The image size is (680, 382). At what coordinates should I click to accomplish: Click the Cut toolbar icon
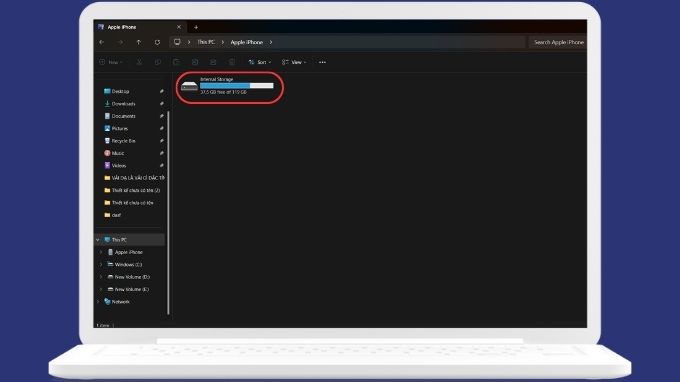coord(139,62)
